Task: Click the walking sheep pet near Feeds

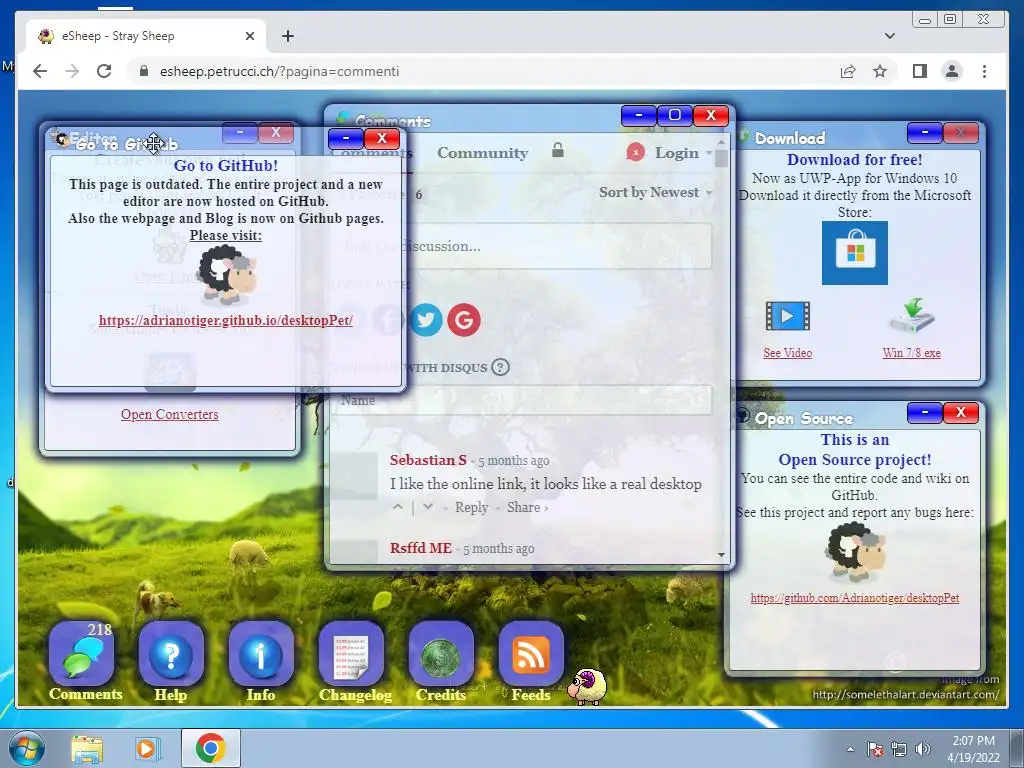Action: point(586,687)
